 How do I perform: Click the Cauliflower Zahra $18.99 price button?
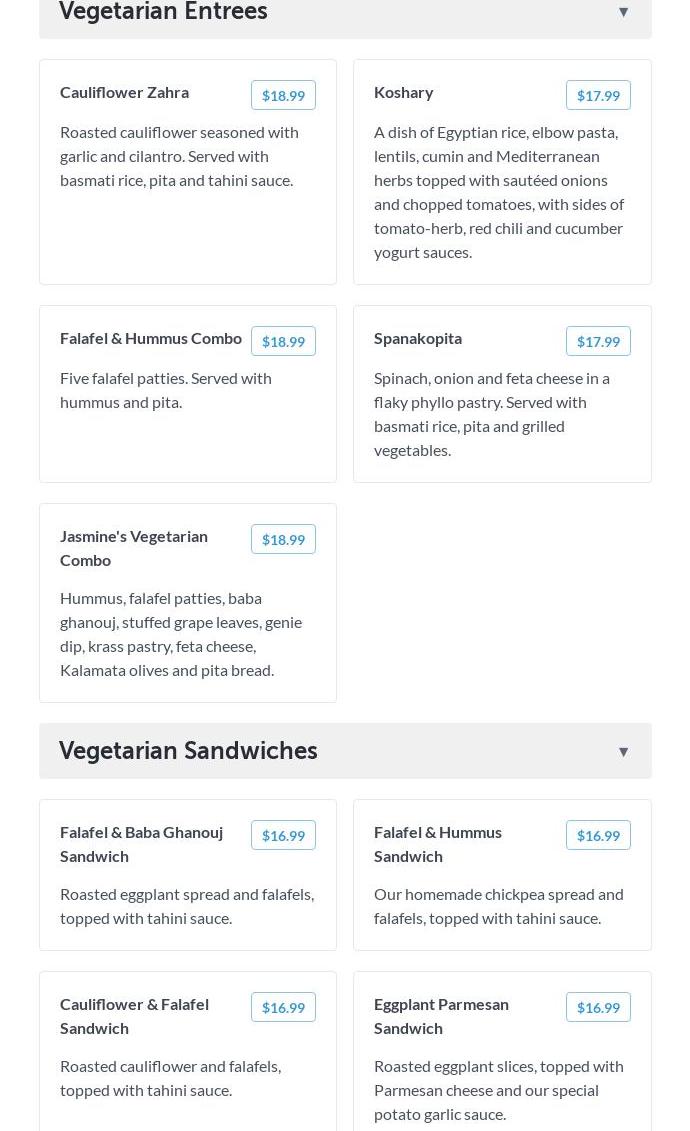click(x=283, y=95)
